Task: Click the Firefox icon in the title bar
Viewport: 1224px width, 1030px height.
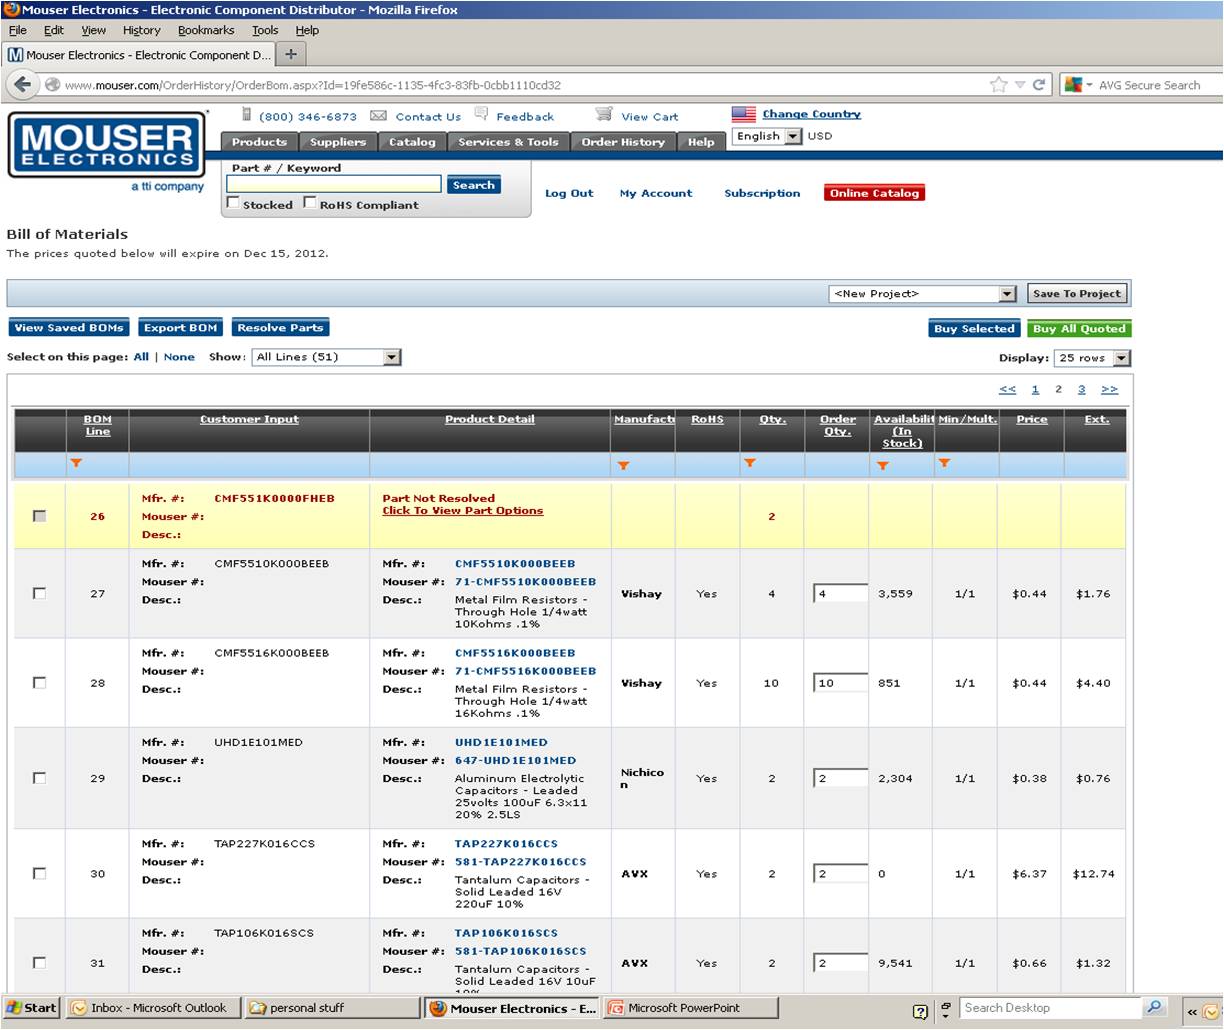Action: pyautogui.click(x=12, y=9)
